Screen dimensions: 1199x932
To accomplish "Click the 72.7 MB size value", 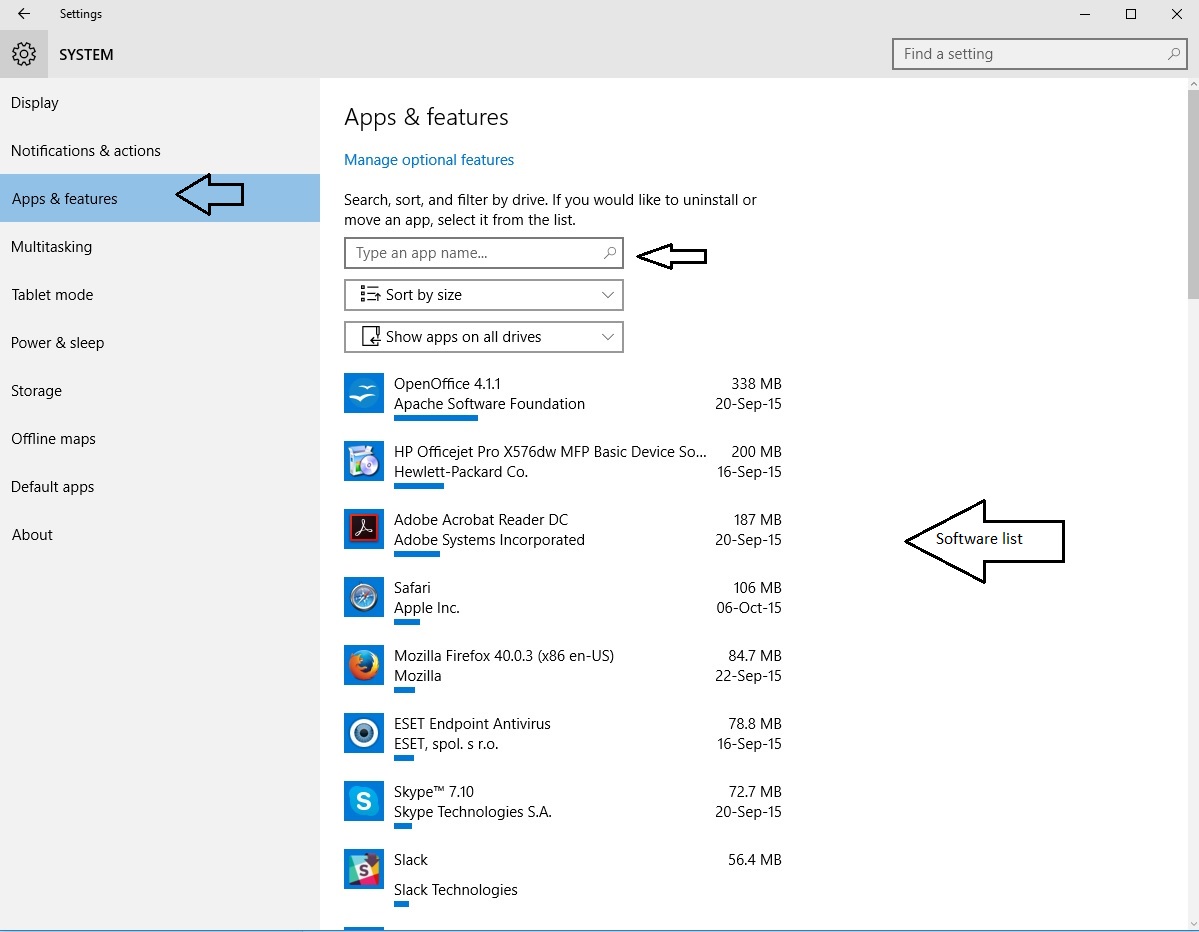I will tap(755, 792).
